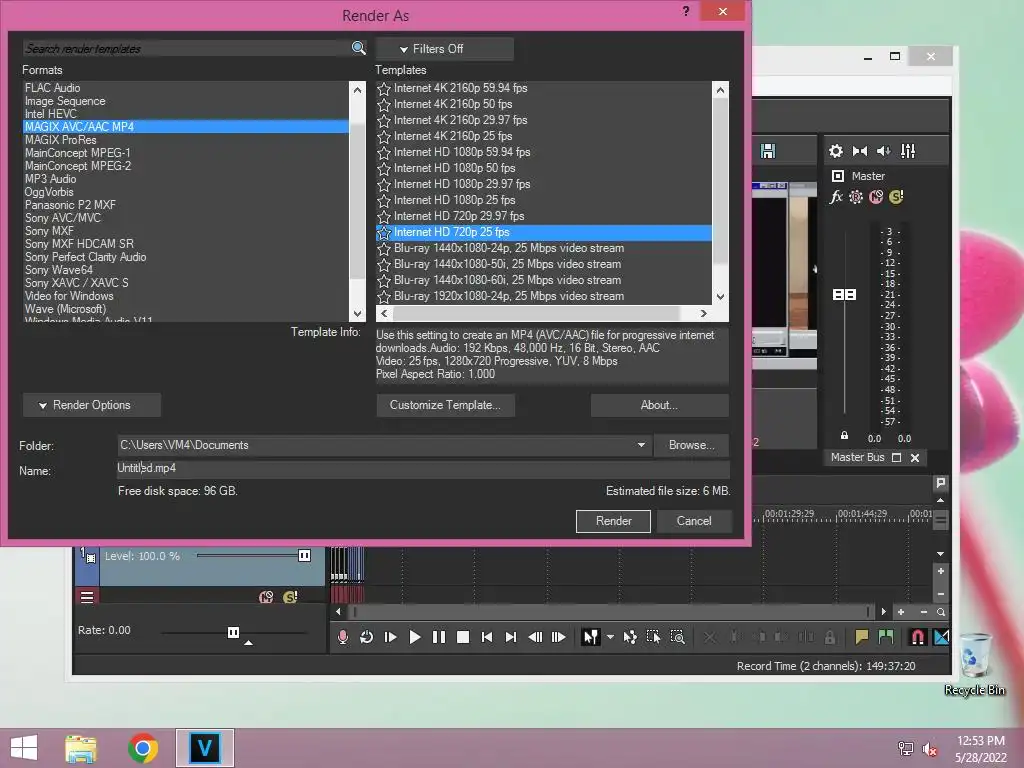1024x768 pixels.
Task: Toggle Automatic Crossfades icon
Action: point(941,637)
